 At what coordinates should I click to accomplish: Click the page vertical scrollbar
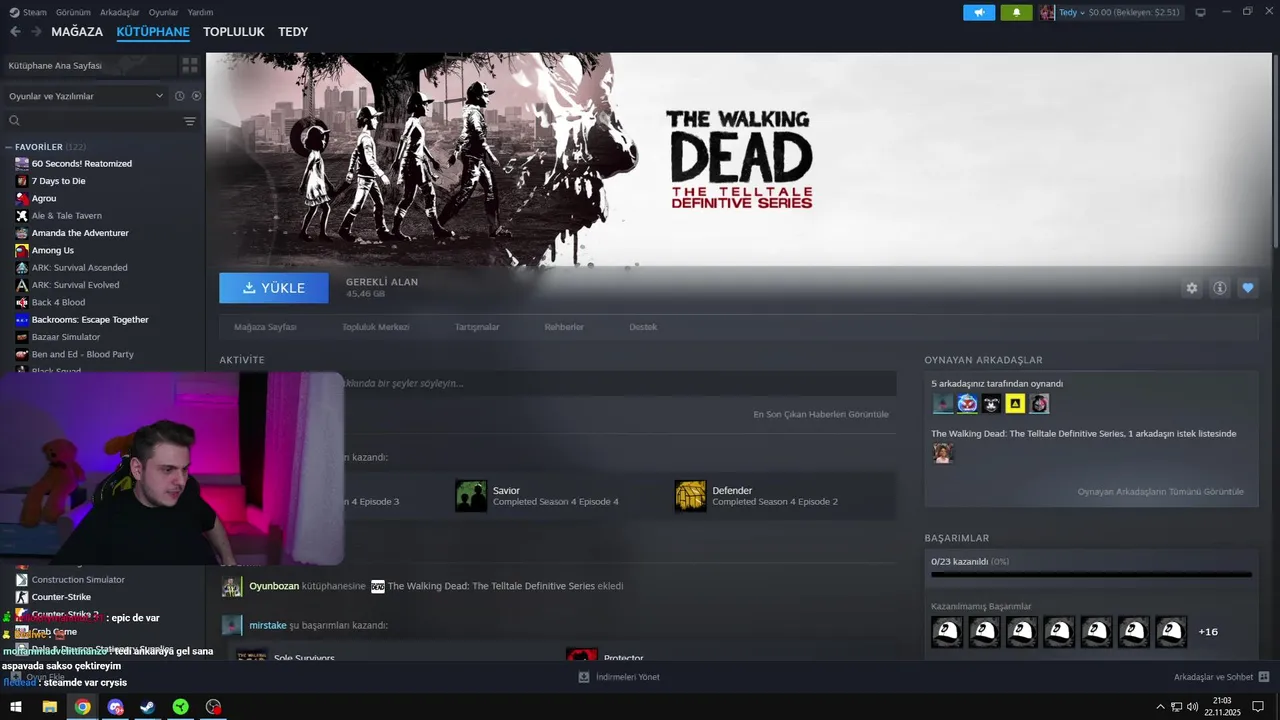click(x=1275, y=150)
